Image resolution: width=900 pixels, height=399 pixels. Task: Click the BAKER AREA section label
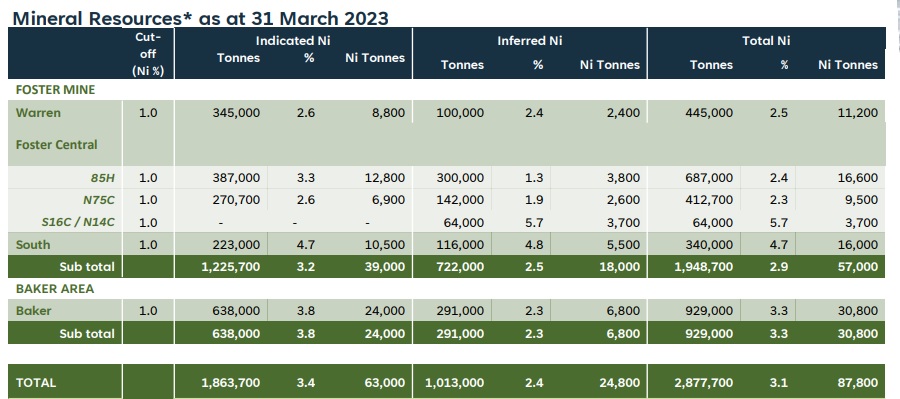pos(55,289)
